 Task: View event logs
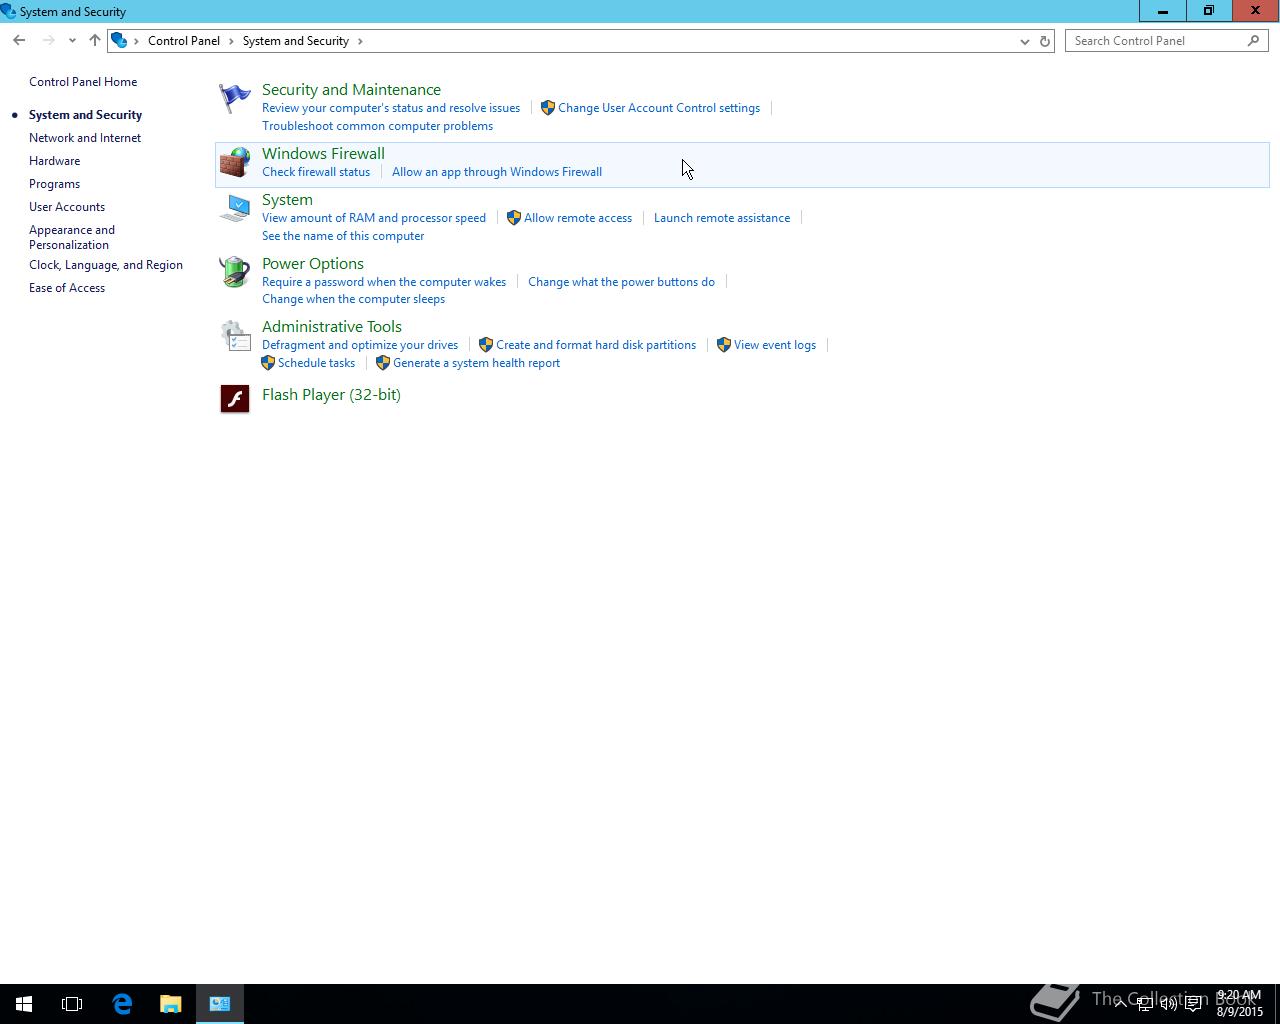coord(775,345)
